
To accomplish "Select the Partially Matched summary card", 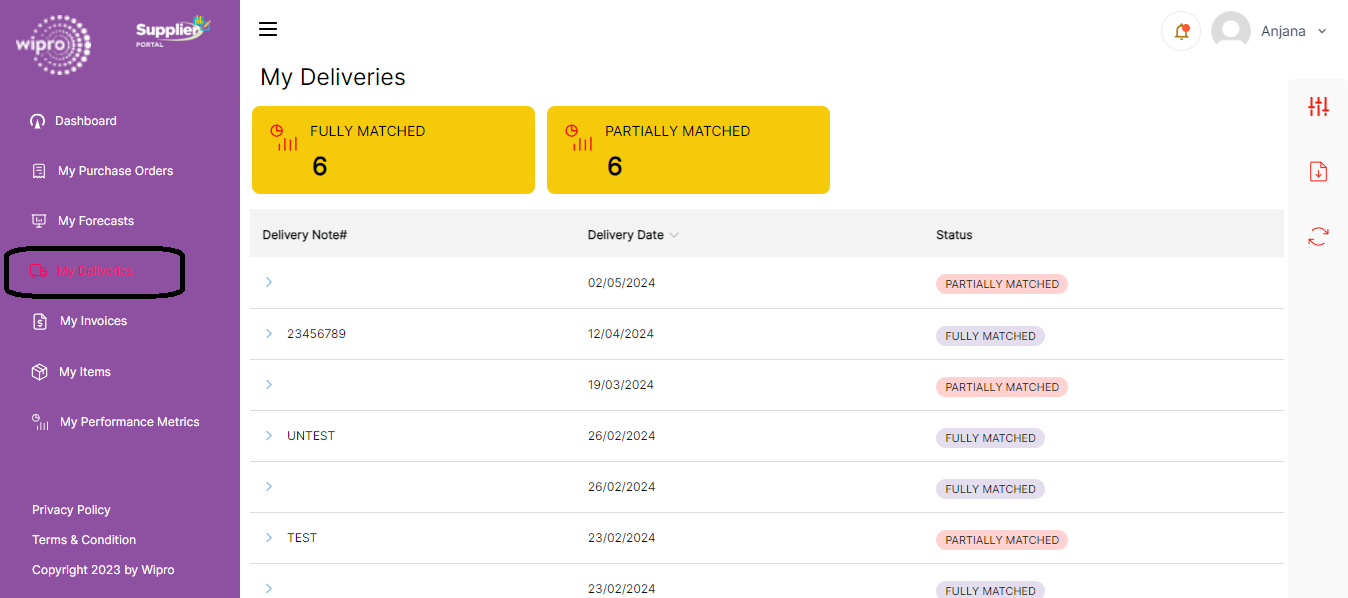I will 688,150.
